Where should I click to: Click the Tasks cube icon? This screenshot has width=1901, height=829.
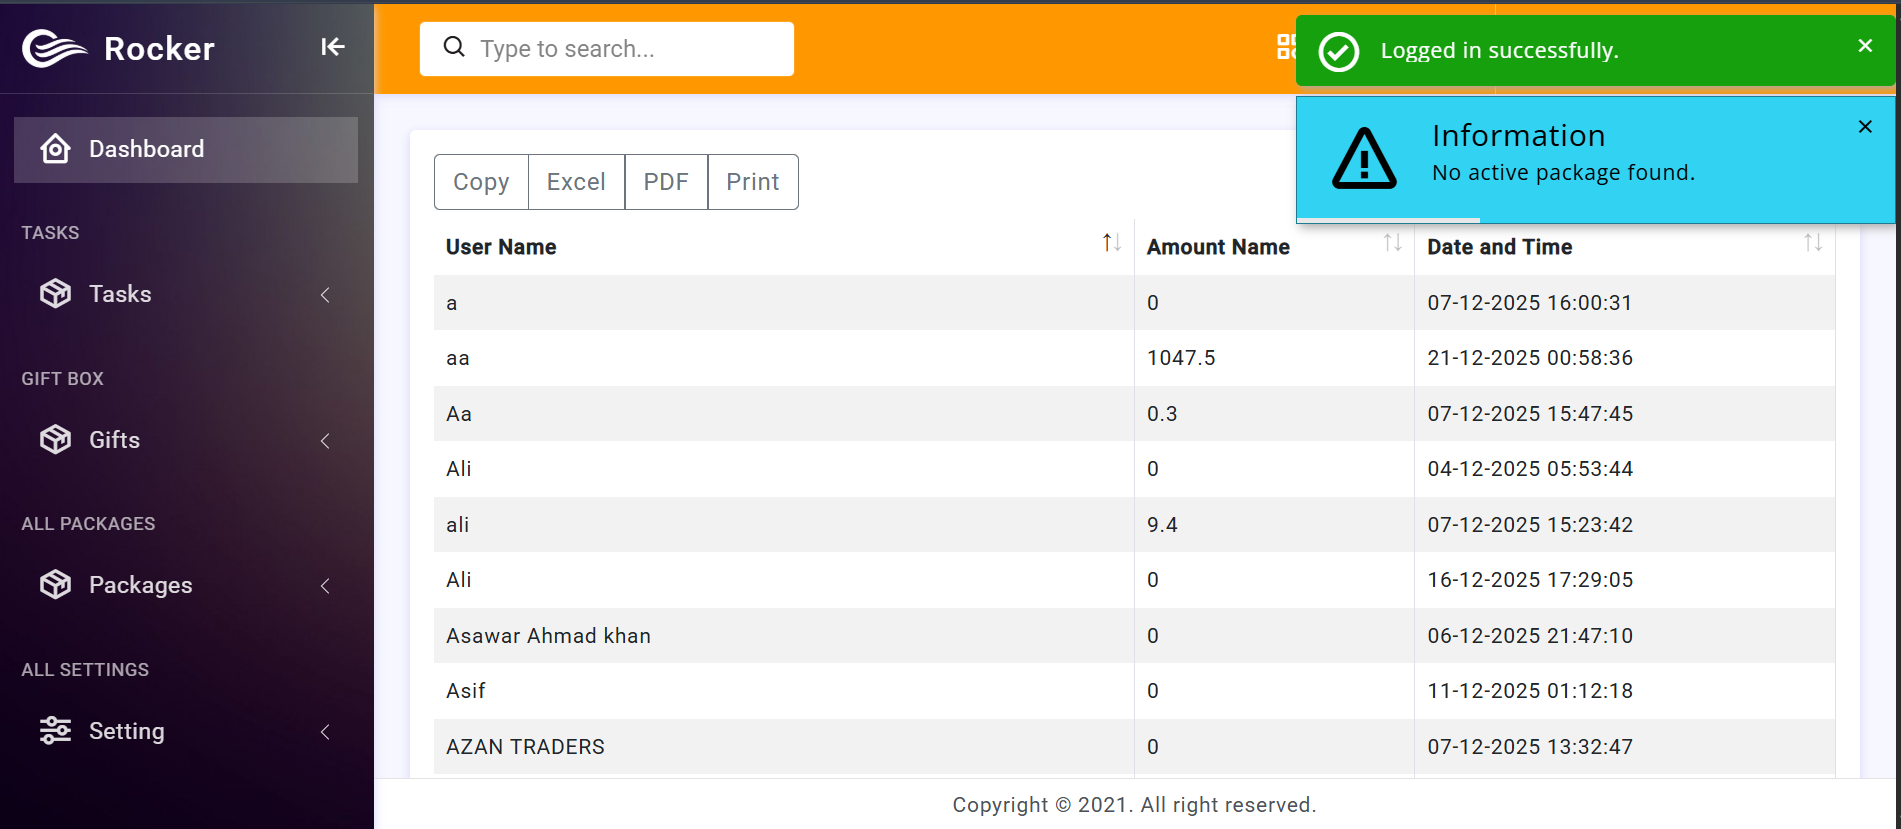[x=55, y=294]
